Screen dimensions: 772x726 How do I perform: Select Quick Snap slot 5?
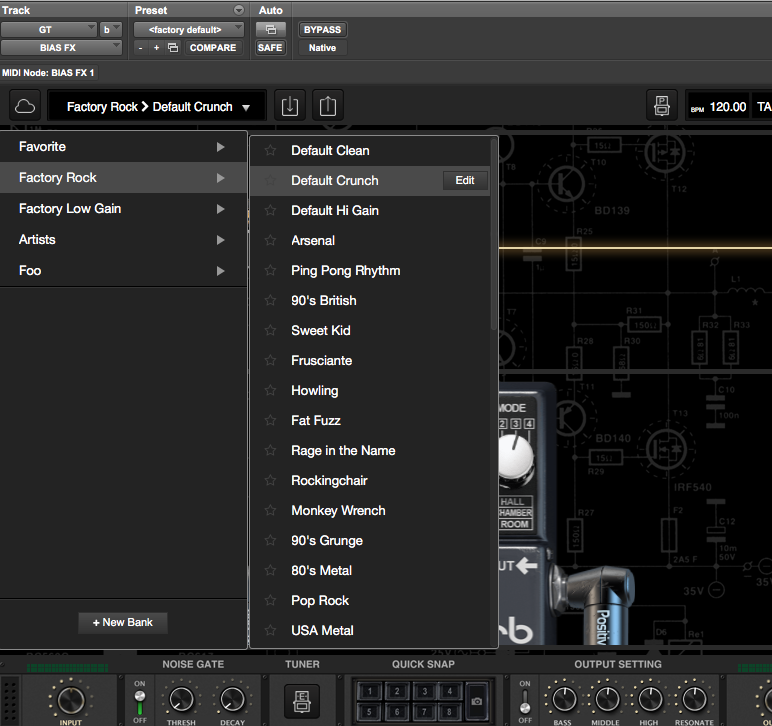coord(370,712)
